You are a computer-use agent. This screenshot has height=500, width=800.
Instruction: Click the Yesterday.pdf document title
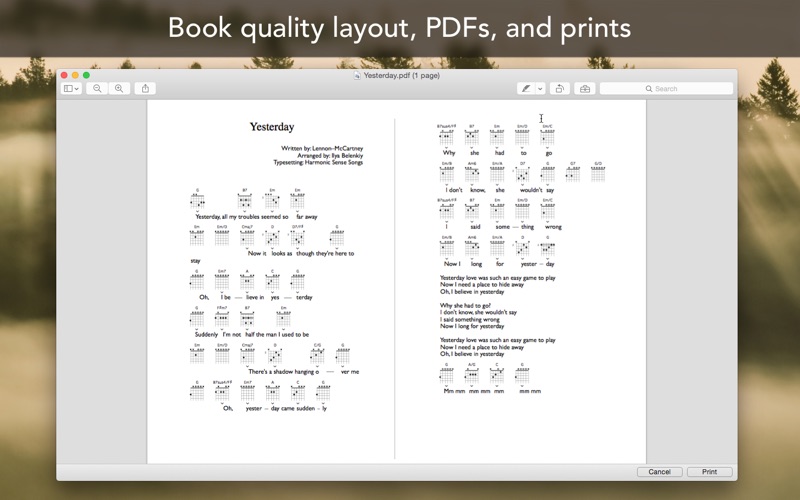(402, 75)
